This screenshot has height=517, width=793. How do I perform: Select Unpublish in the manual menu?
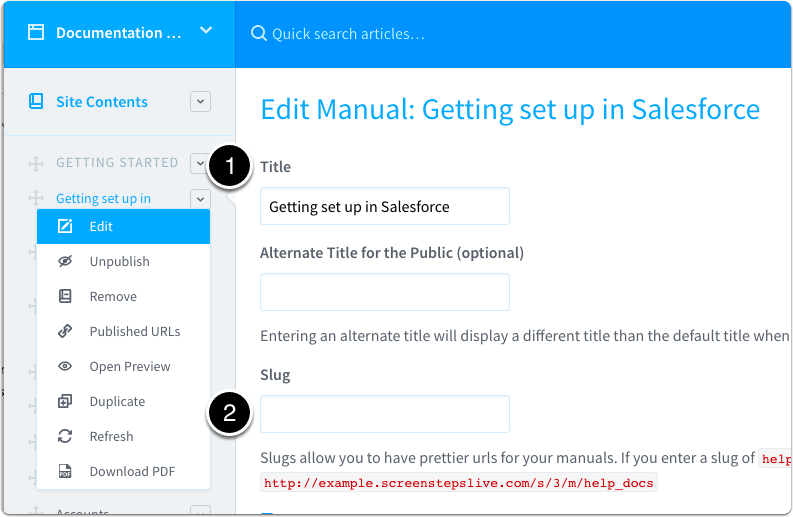coord(123,262)
